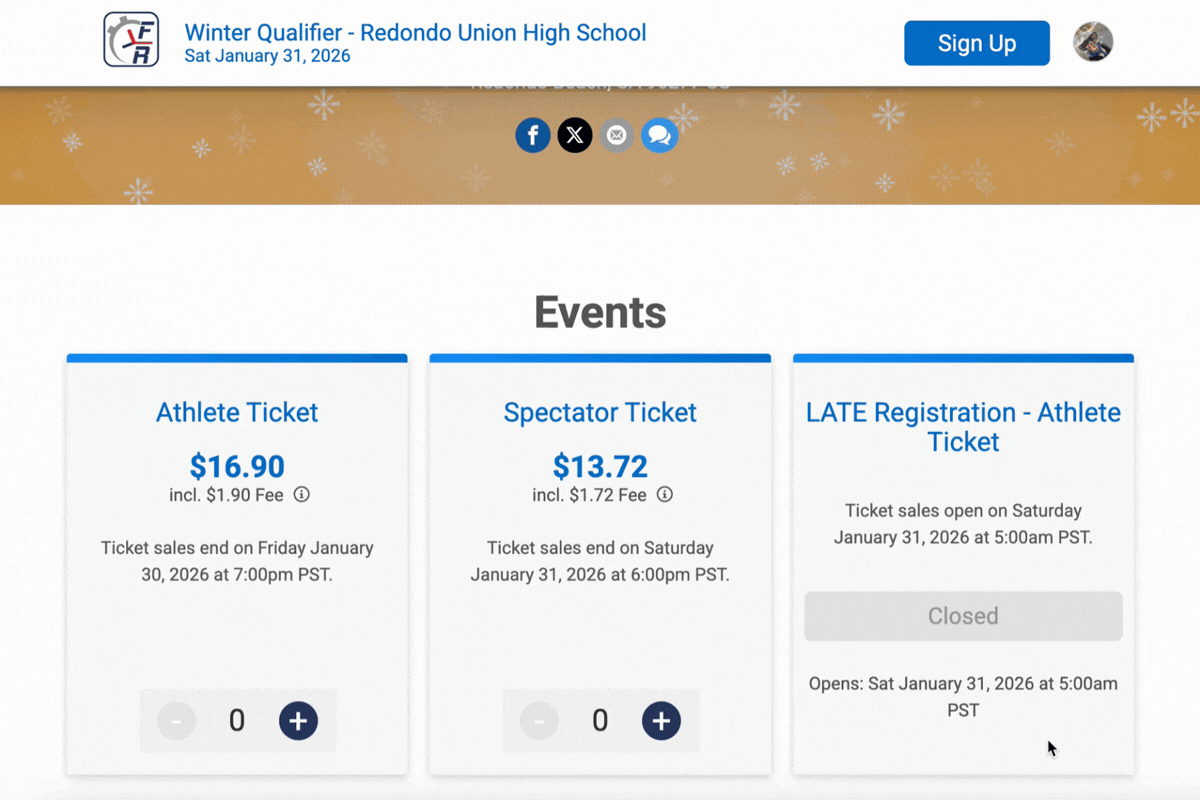Open your profile avatar menu

(x=1093, y=42)
